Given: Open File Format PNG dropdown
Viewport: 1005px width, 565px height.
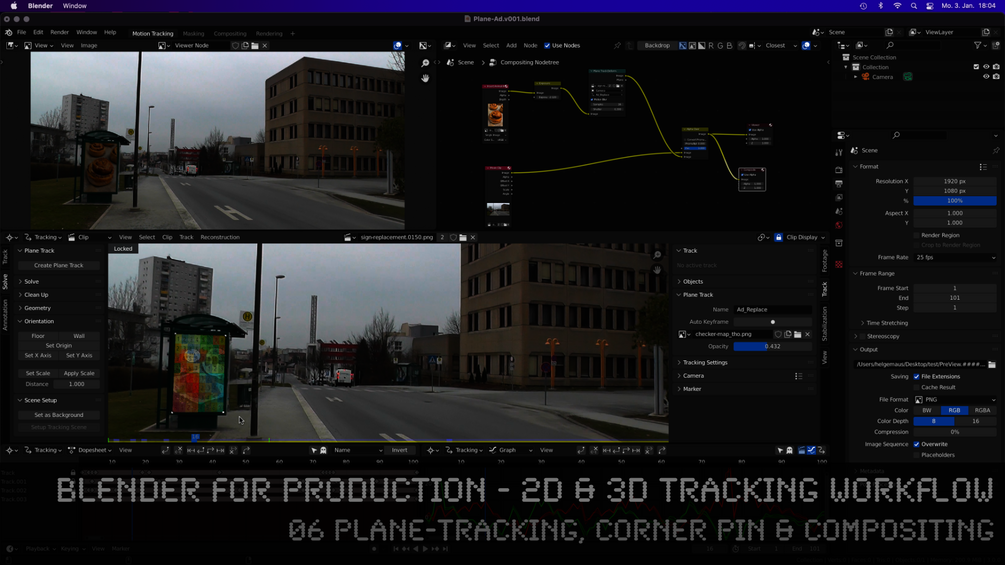Looking at the screenshot, I should click(955, 399).
